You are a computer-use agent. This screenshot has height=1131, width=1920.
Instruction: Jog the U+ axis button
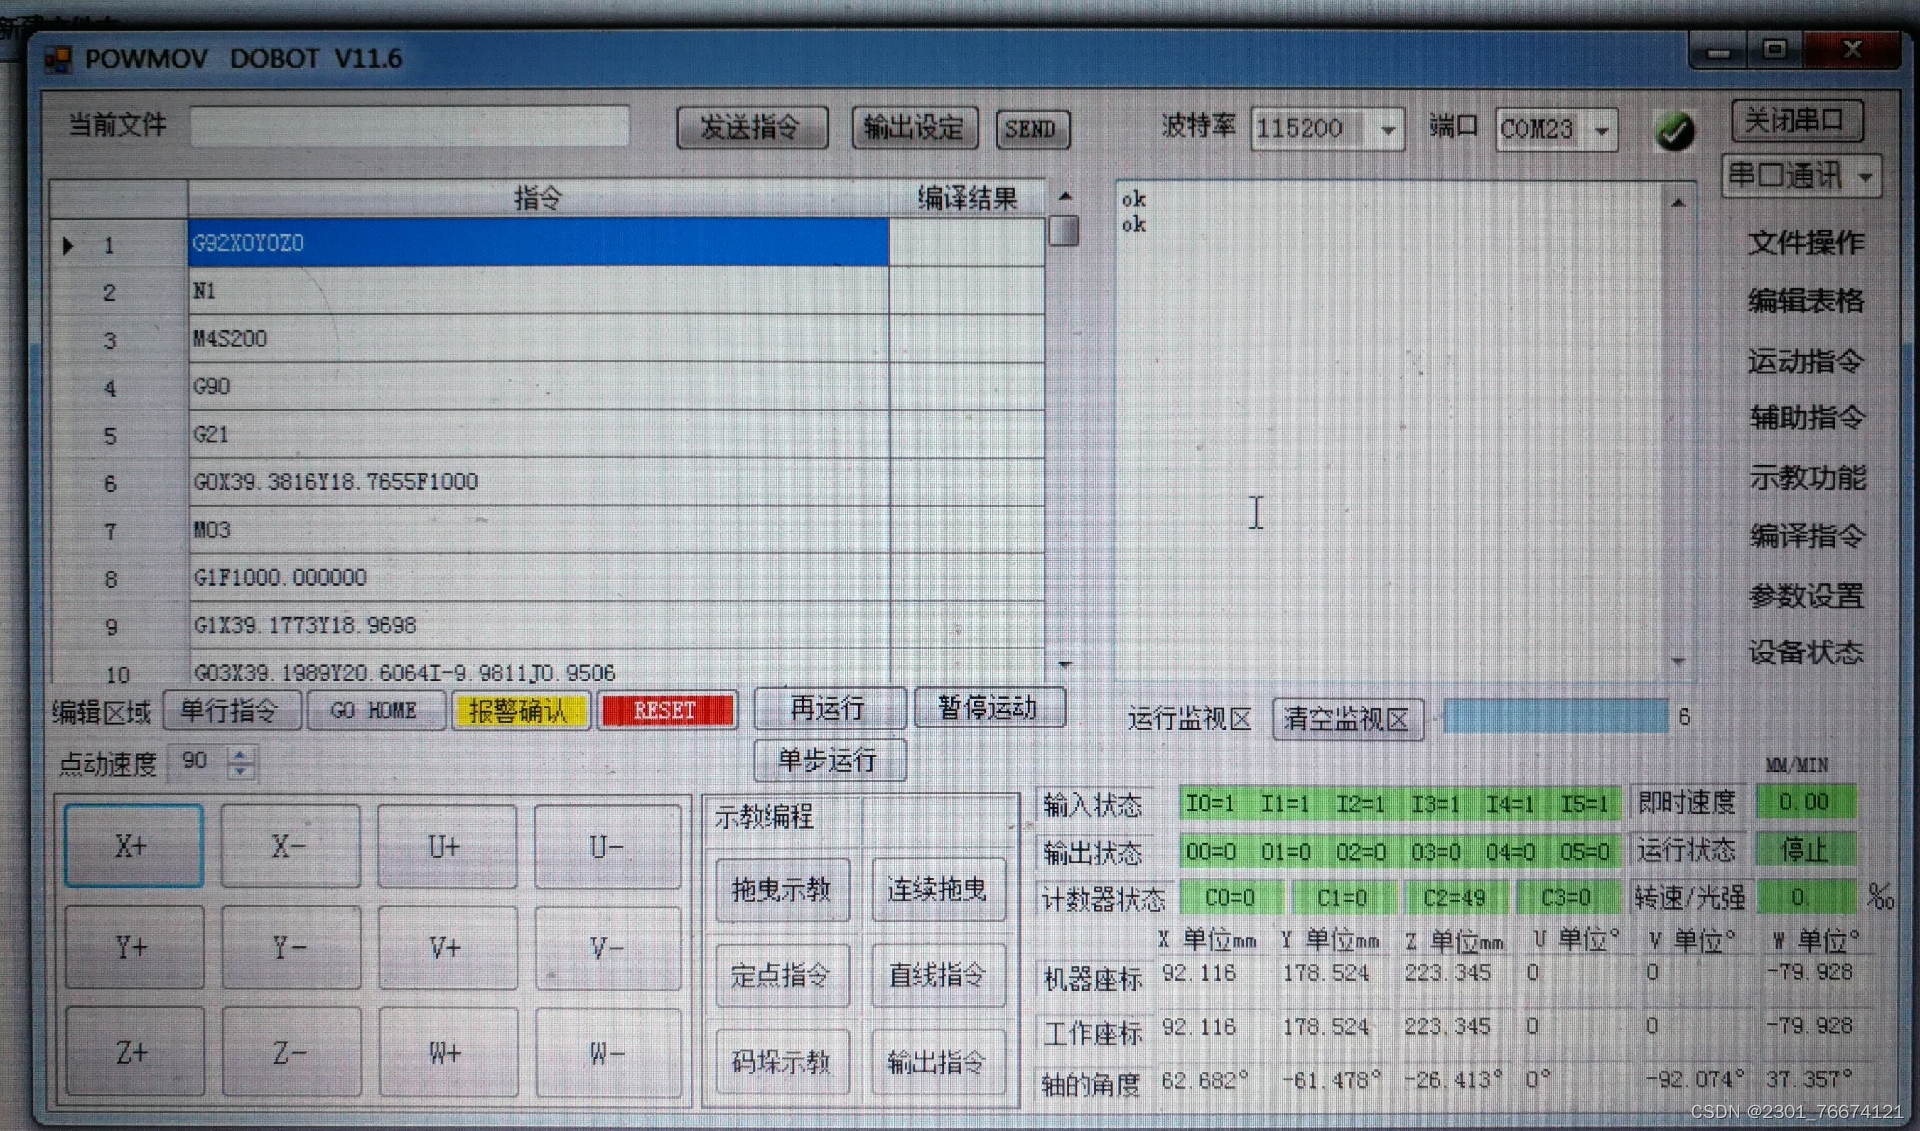tap(447, 846)
